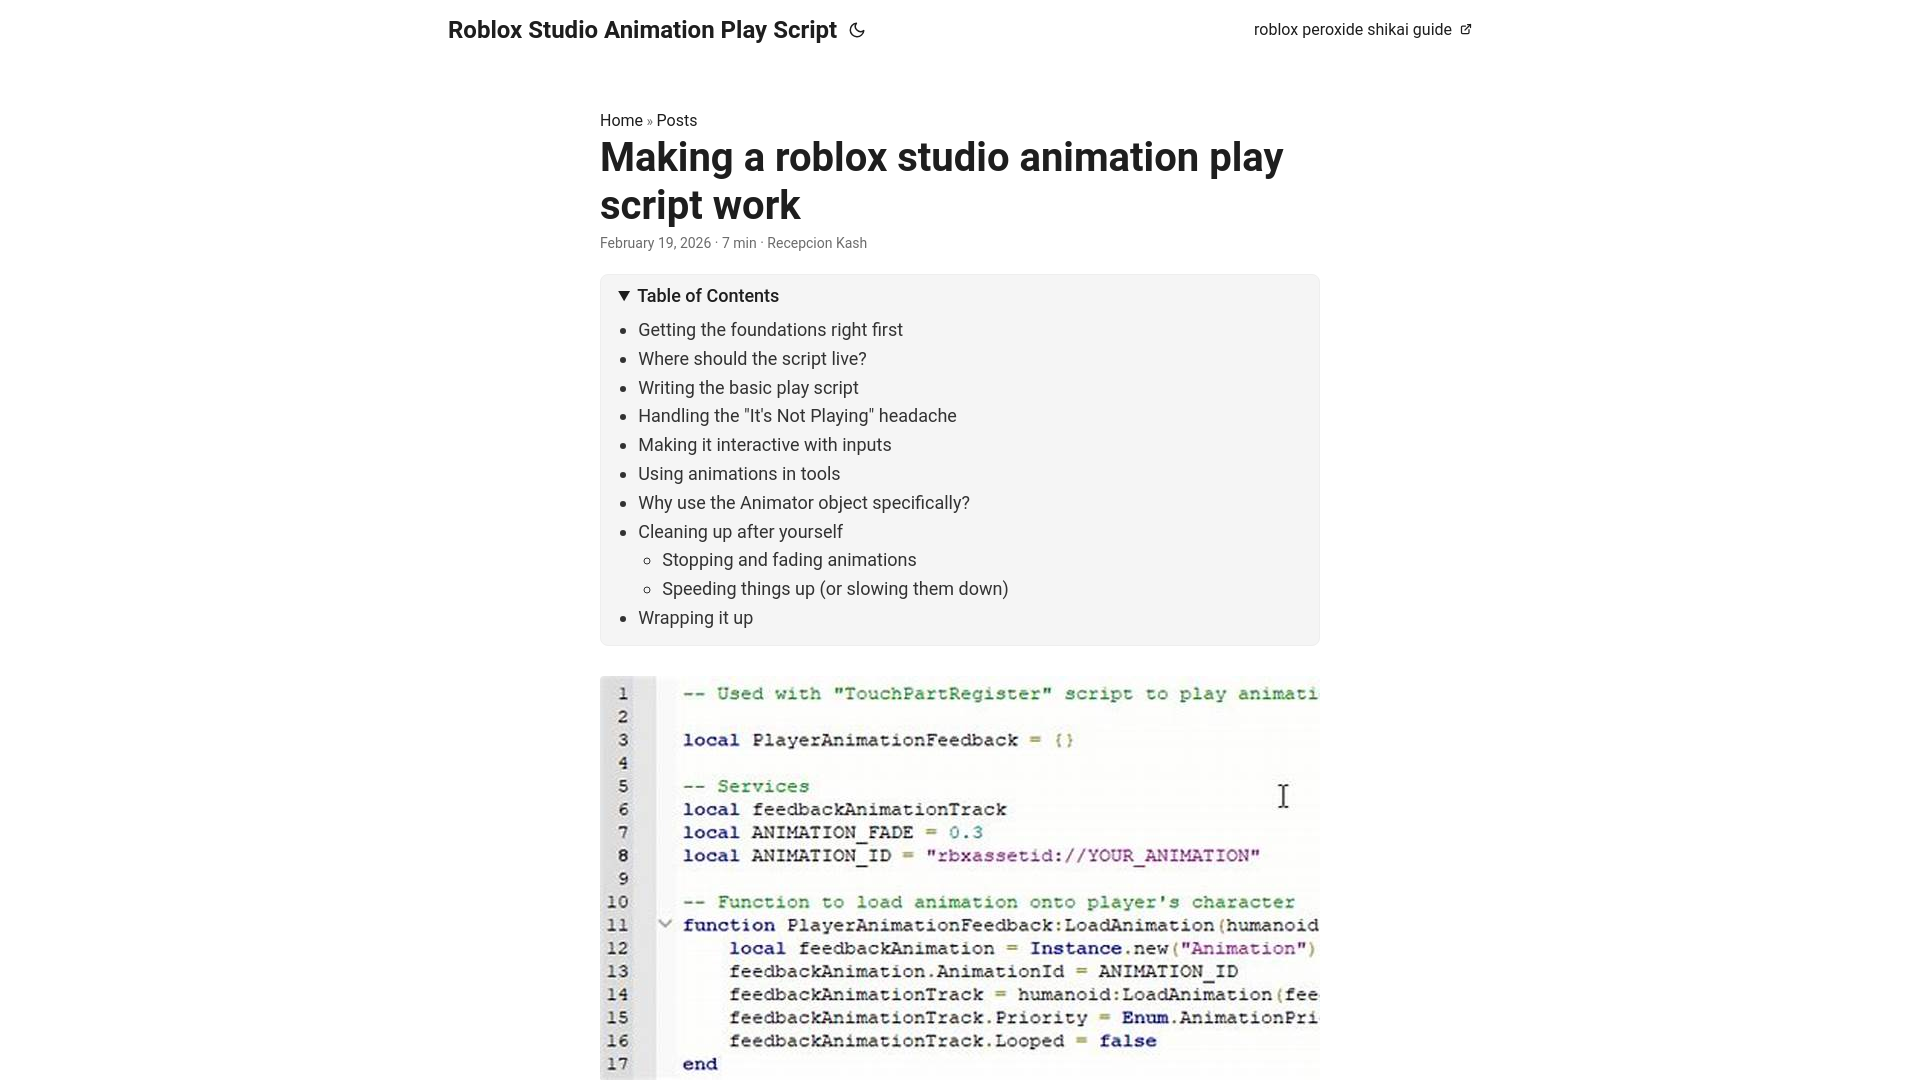Open the site title Roblox Studio Animation Play Script
1920x1080 pixels.
(642, 30)
